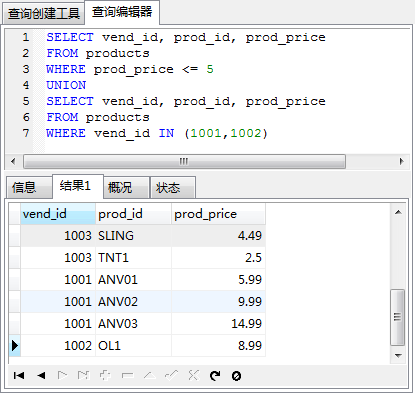Open the 信息 tab
Viewport: 415px width, 394px height.
point(30,187)
